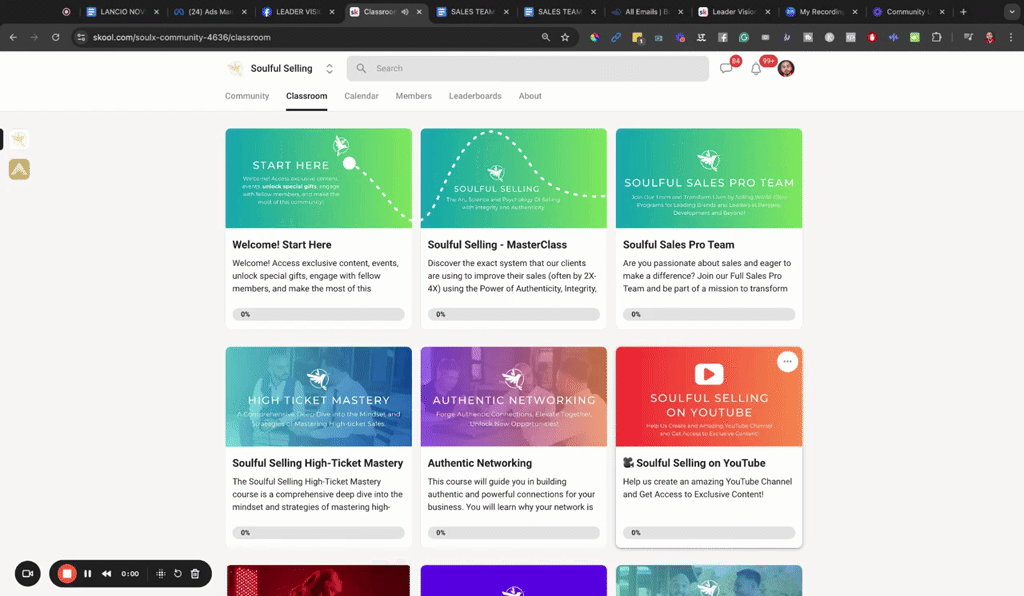Restart the recording with the redo icon

(x=177, y=573)
